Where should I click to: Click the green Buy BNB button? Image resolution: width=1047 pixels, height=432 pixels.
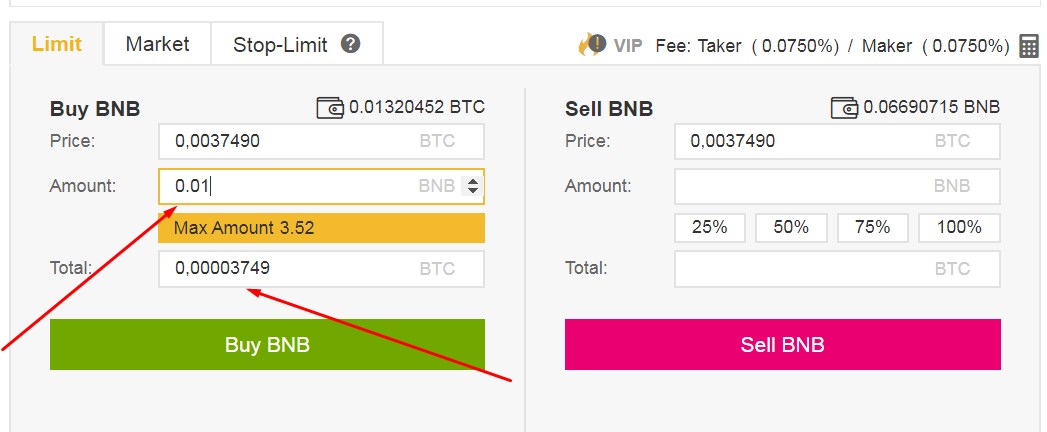pos(267,345)
